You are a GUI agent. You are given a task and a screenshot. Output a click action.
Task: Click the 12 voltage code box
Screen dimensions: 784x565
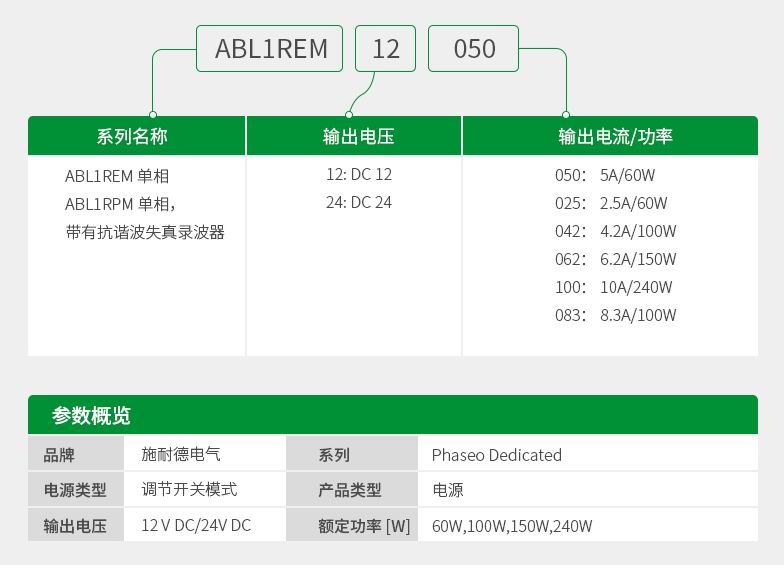point(386,48)
